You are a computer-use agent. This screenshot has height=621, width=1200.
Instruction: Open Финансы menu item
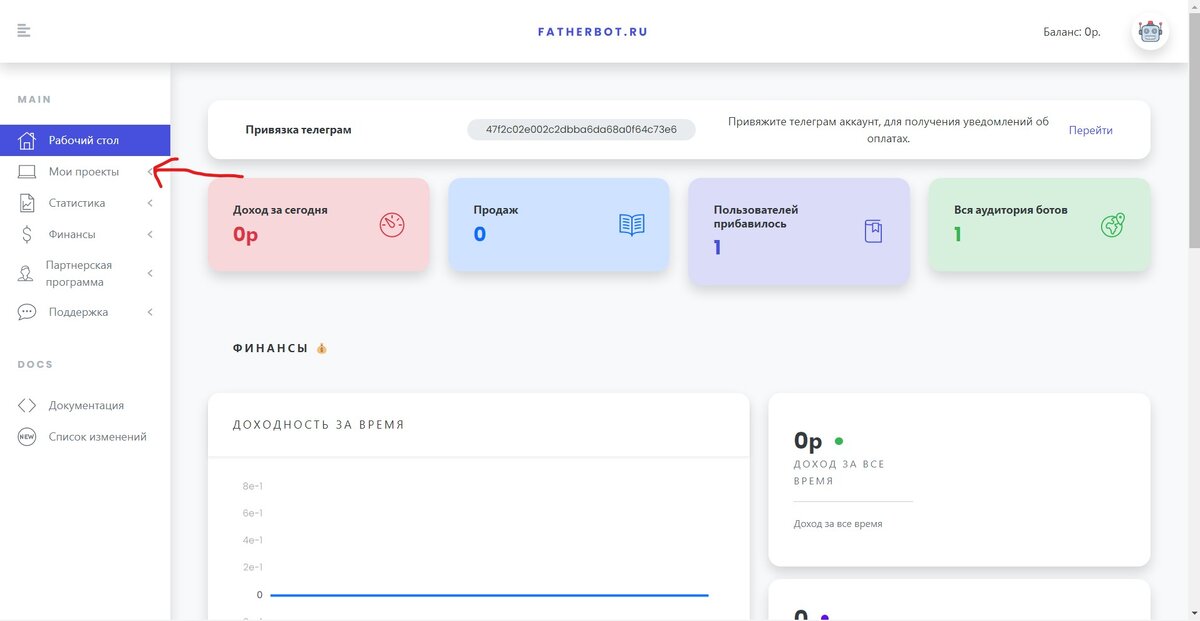coord(85,235)
